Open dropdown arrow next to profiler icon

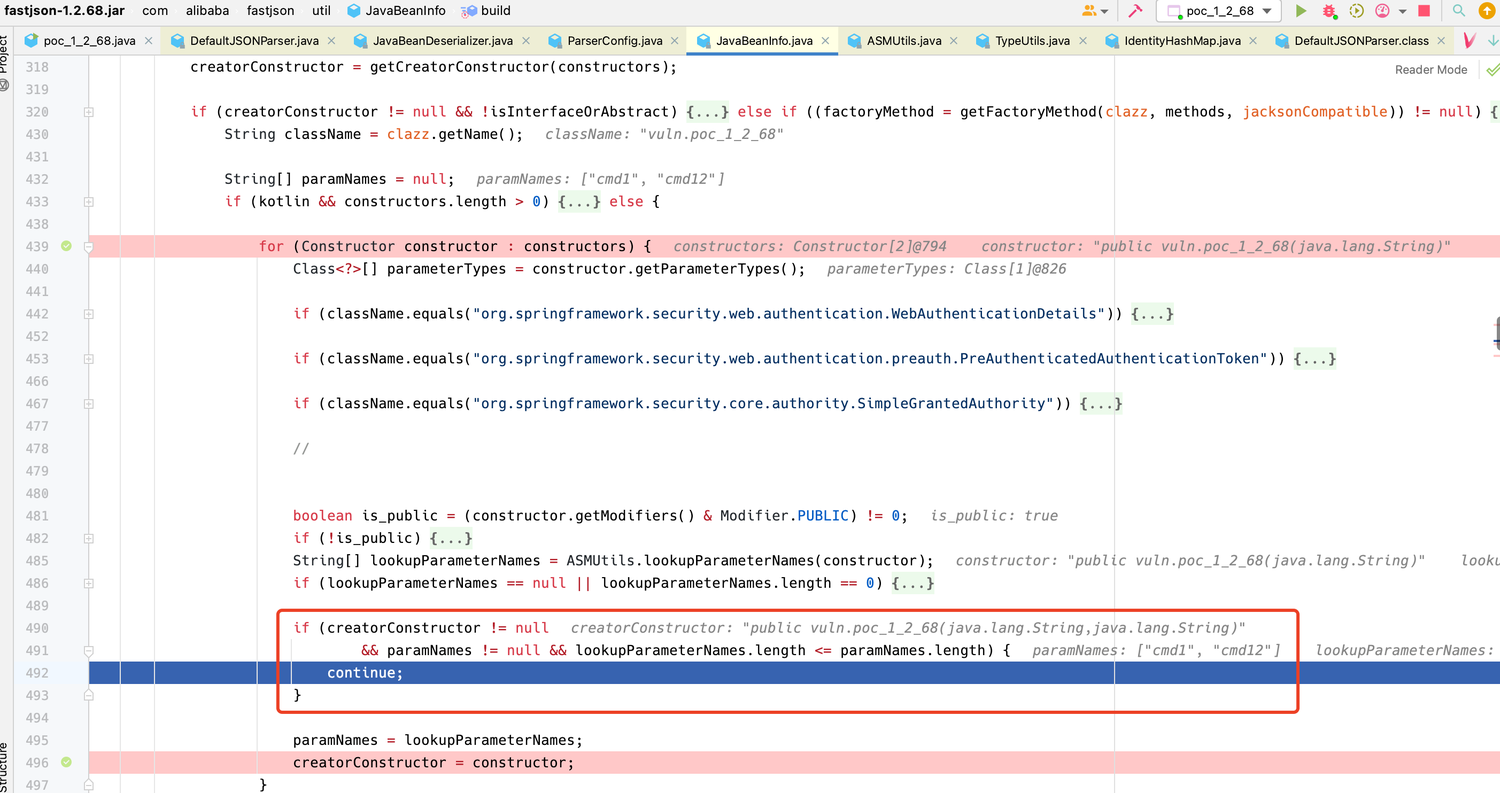(x=1403, y=12)
